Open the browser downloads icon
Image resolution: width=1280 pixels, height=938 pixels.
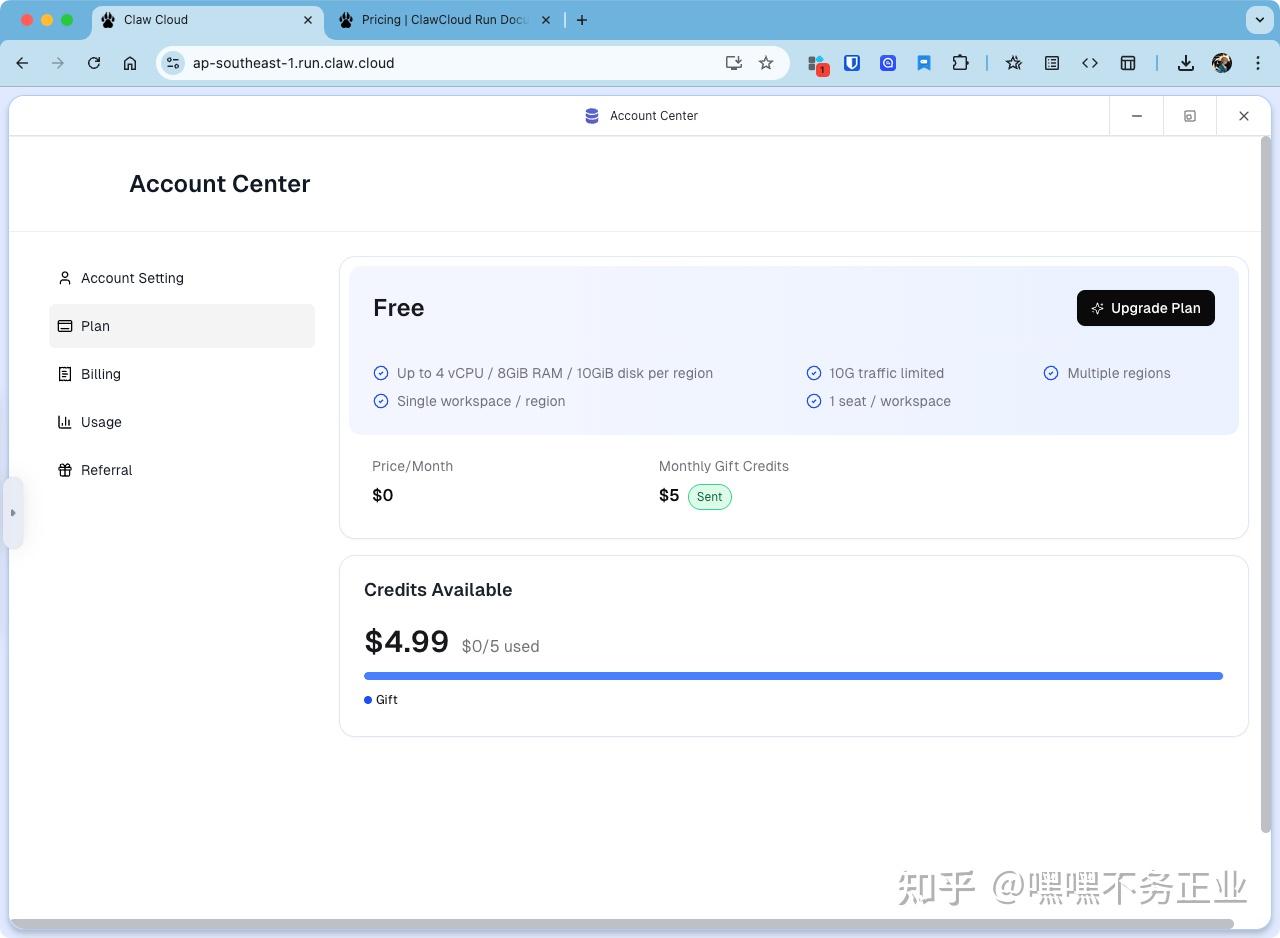[1185, 63]
